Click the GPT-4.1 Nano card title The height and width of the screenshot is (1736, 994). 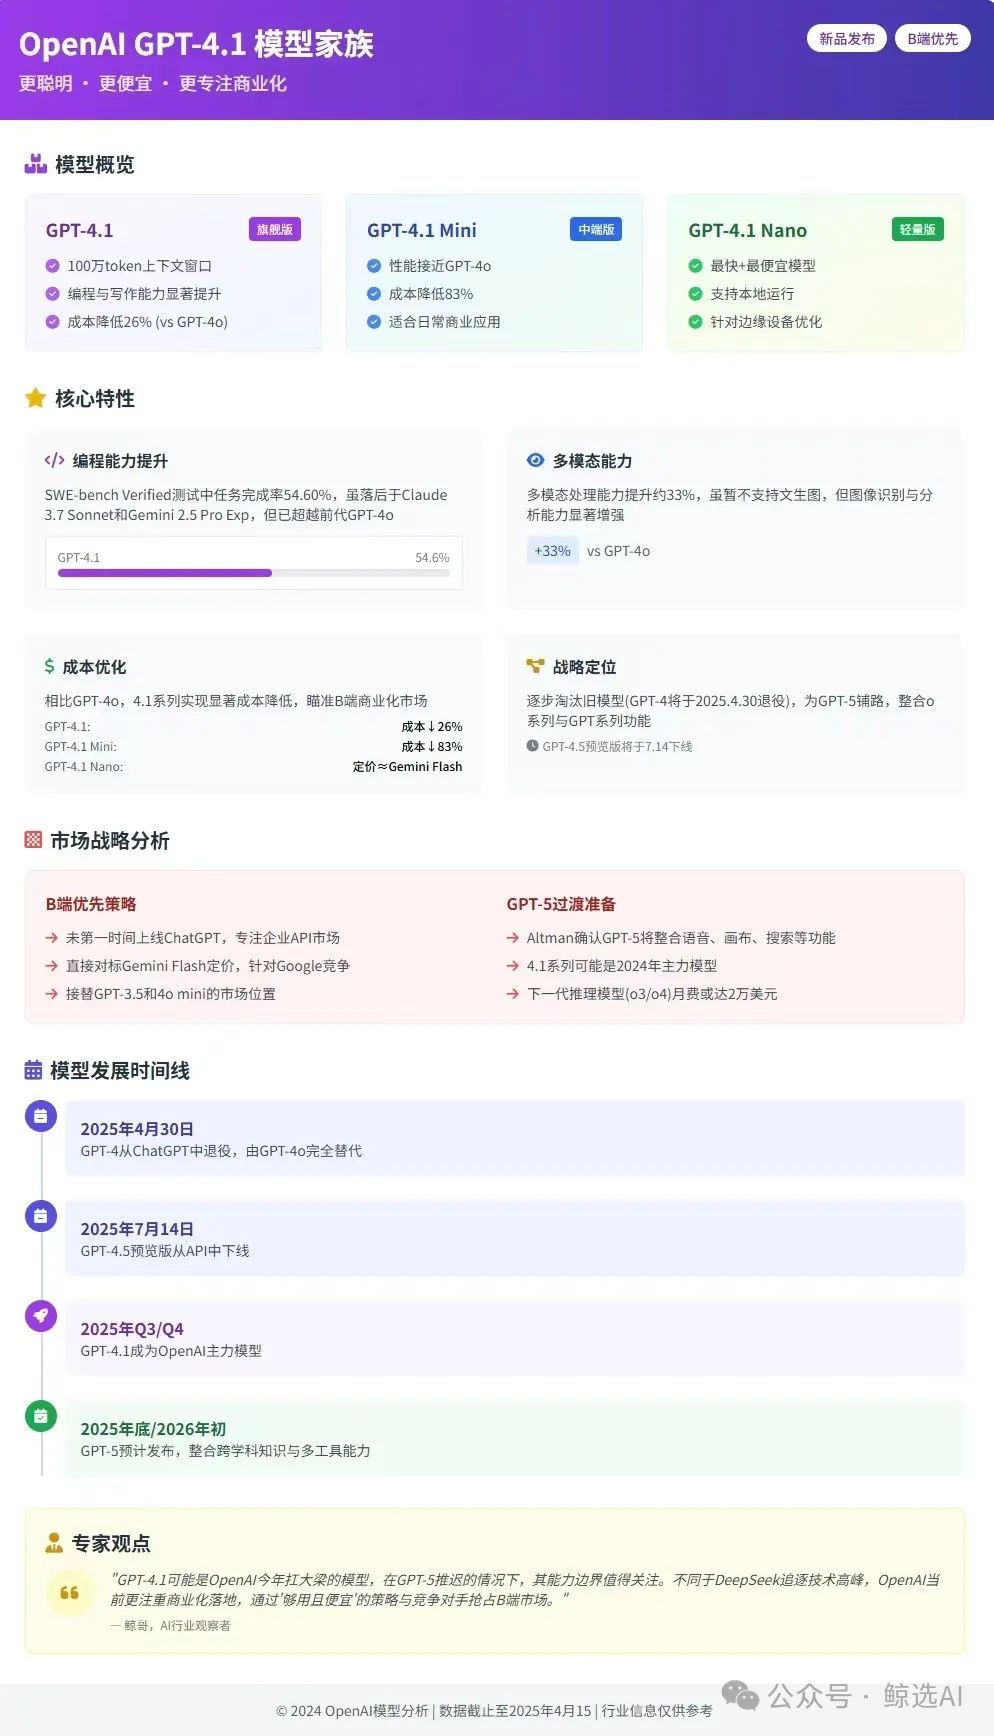pos(747,230)
